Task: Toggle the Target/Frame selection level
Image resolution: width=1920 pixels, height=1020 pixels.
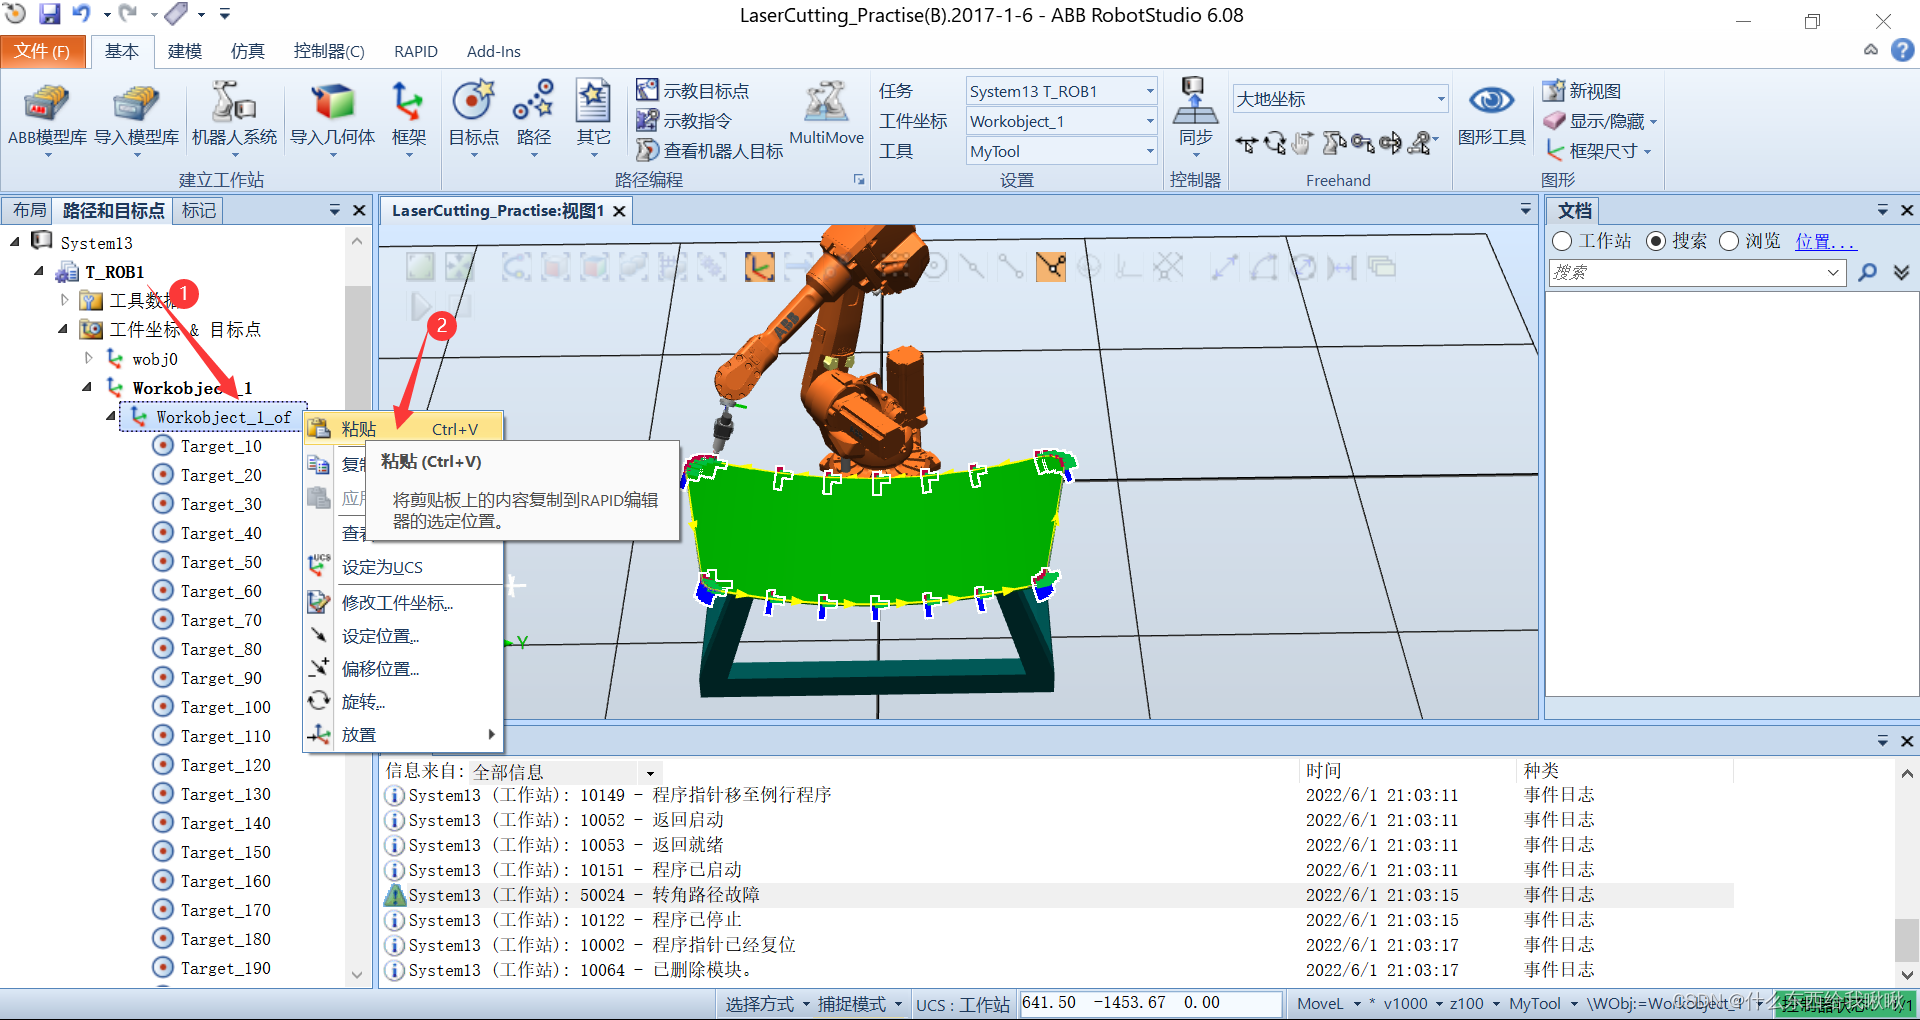Action: 760,266
